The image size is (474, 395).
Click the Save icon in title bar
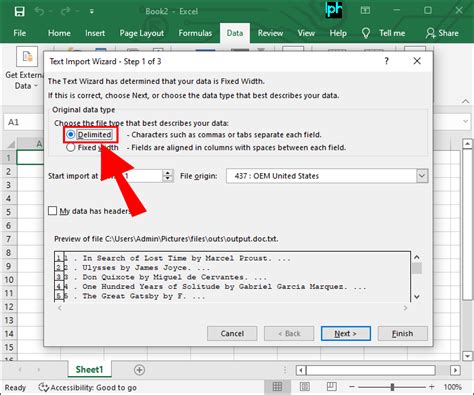tap(20, 12)
